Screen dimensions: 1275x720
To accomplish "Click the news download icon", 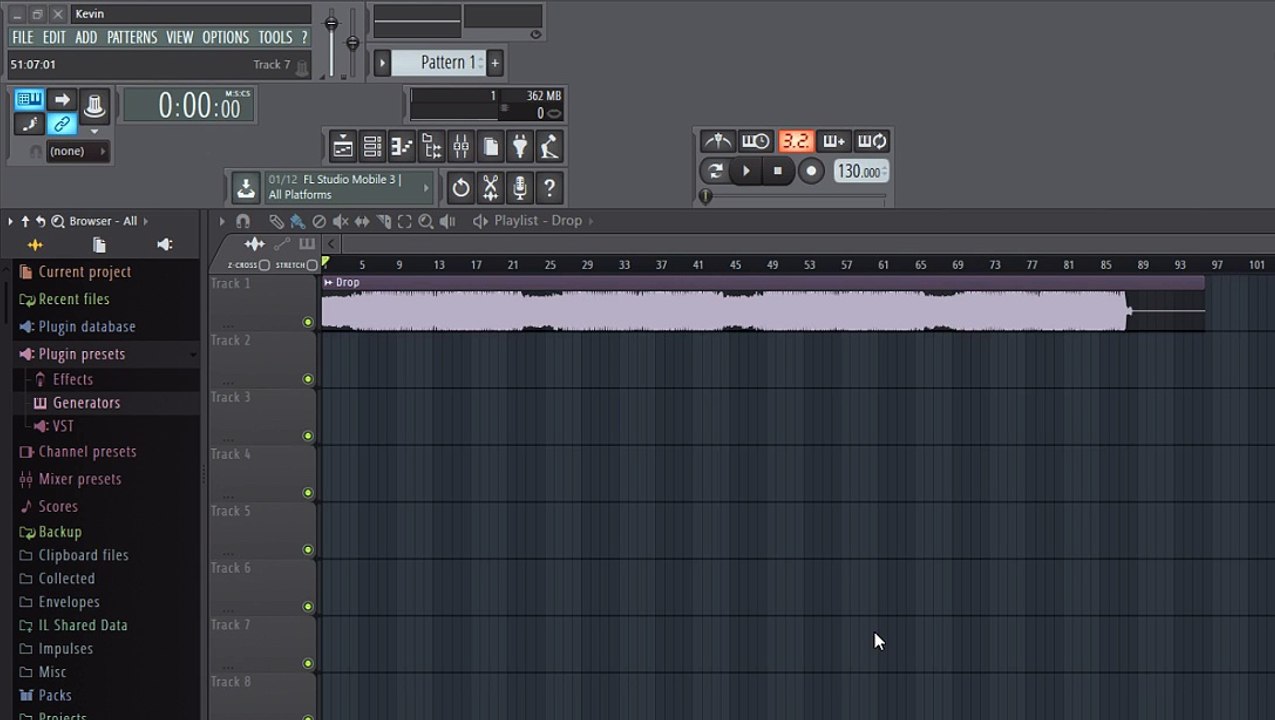I will [245, 187].
